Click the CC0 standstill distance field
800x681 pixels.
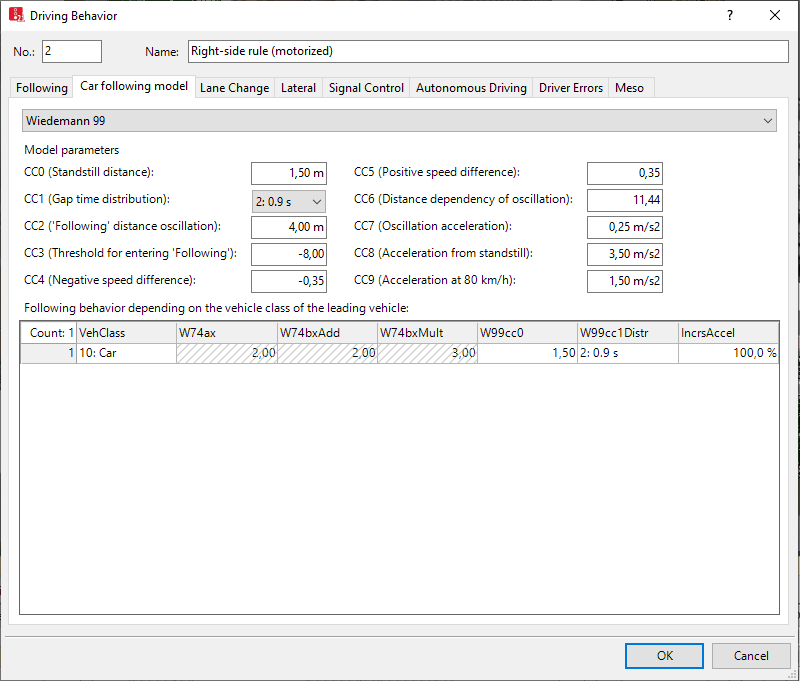pos(288,173)
